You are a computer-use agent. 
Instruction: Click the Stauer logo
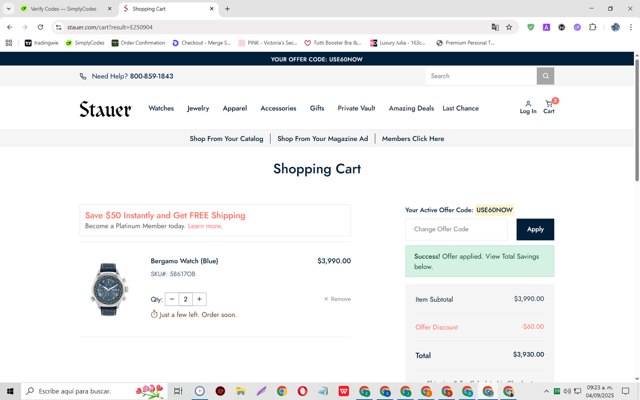pos(105,109)
